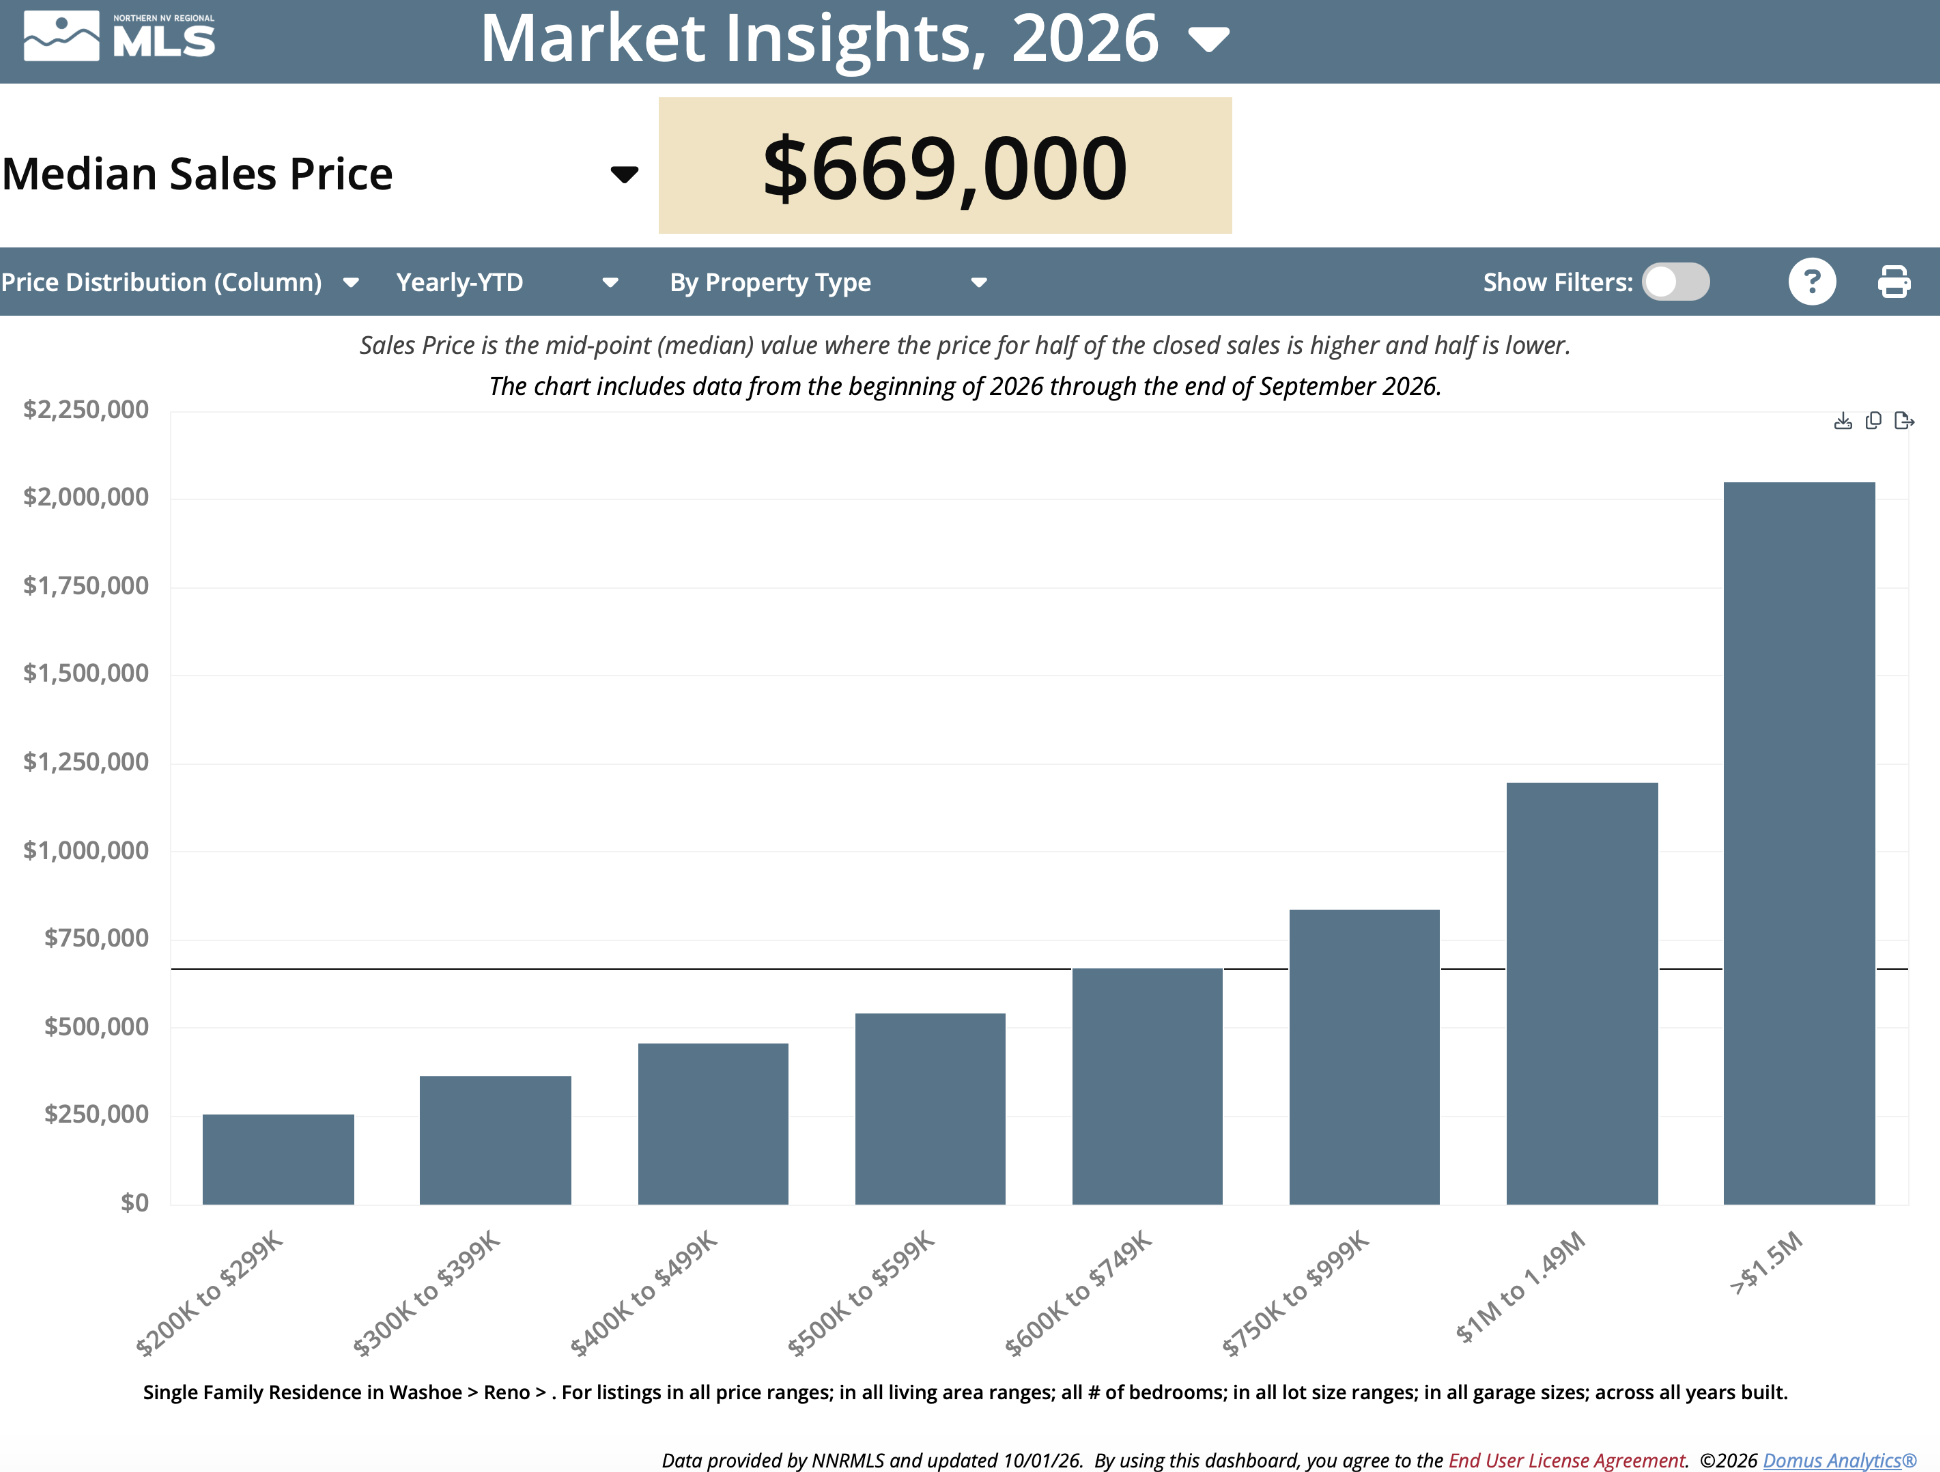Click the $750,000 axis label

coord(96,938)
